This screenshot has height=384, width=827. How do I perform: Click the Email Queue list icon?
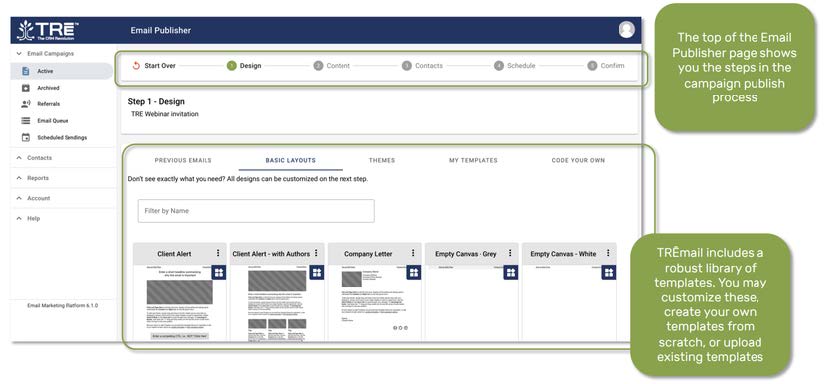pyautogui.click(x=25, y=121)
